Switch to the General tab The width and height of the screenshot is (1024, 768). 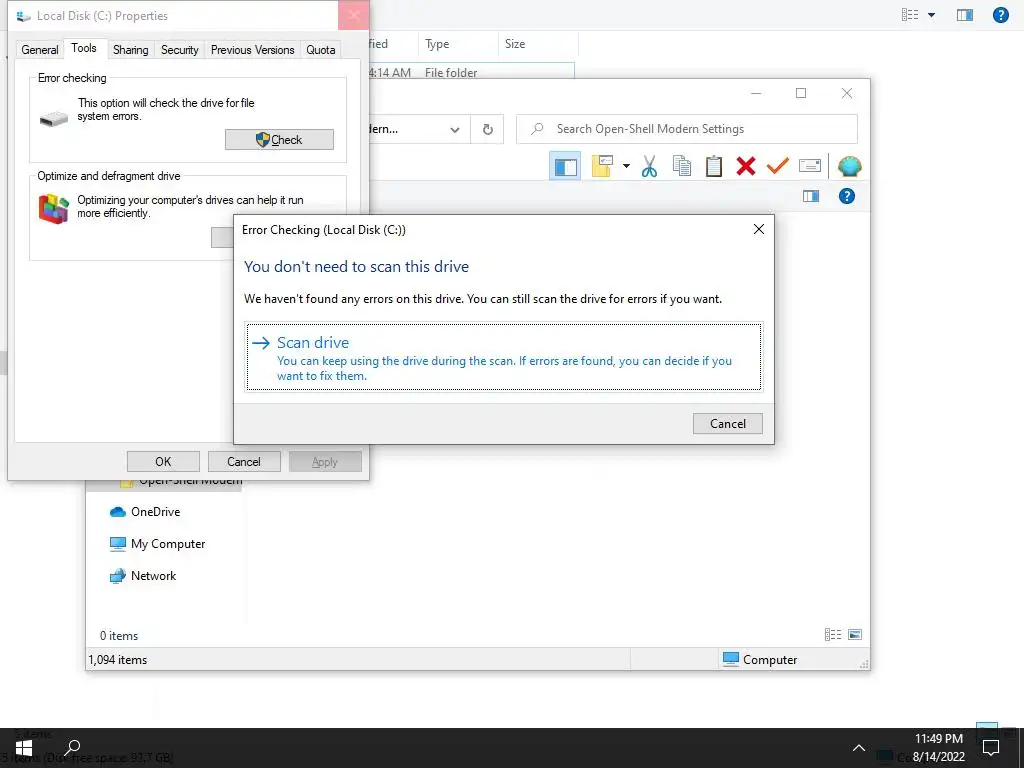[40, 50]
